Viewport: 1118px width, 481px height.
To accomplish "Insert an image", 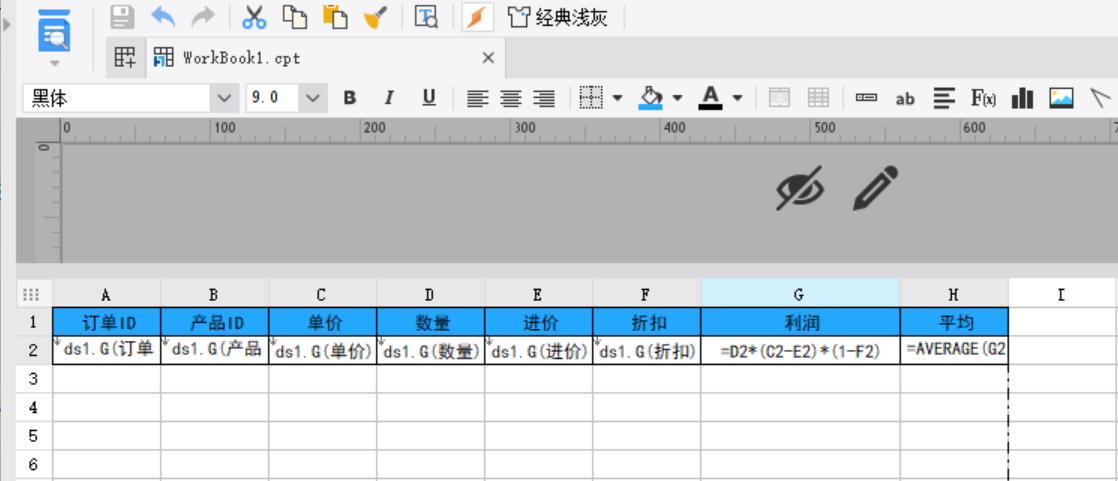I will 1062,98.
